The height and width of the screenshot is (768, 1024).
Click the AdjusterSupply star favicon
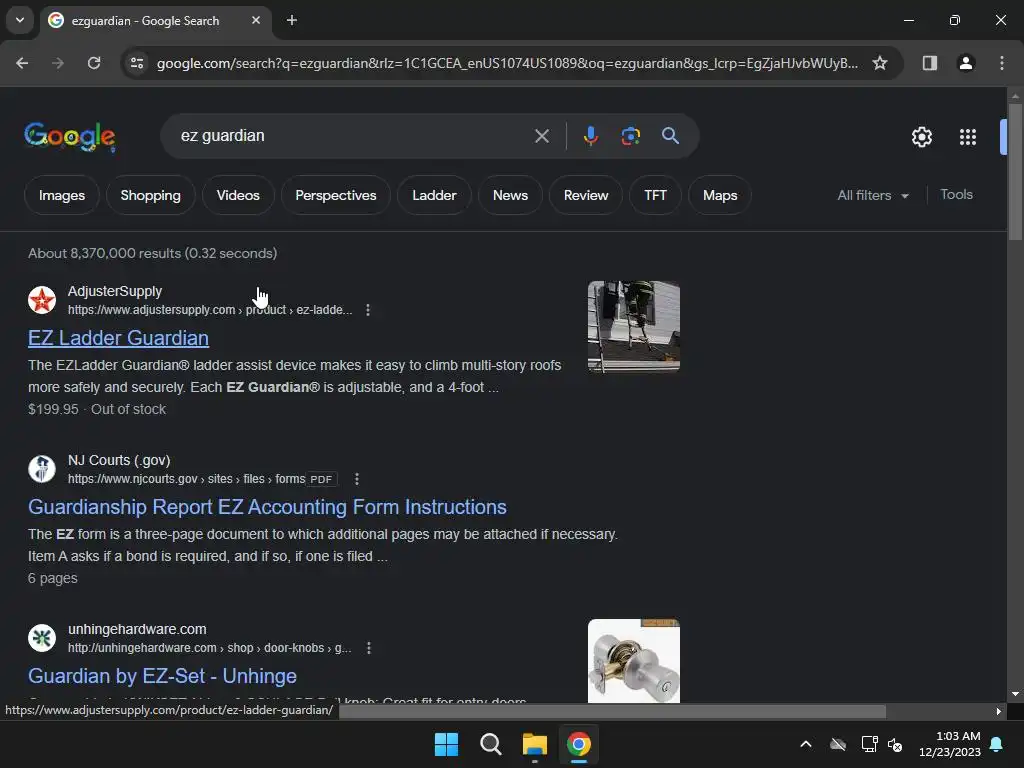point(42,300)
